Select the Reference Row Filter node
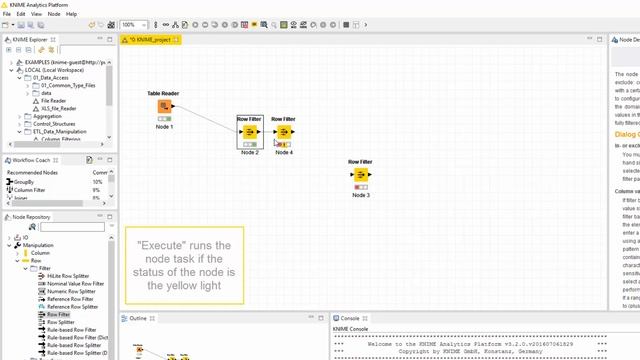The width and height of the screenshot is (640, 360). tap(70, 299)
